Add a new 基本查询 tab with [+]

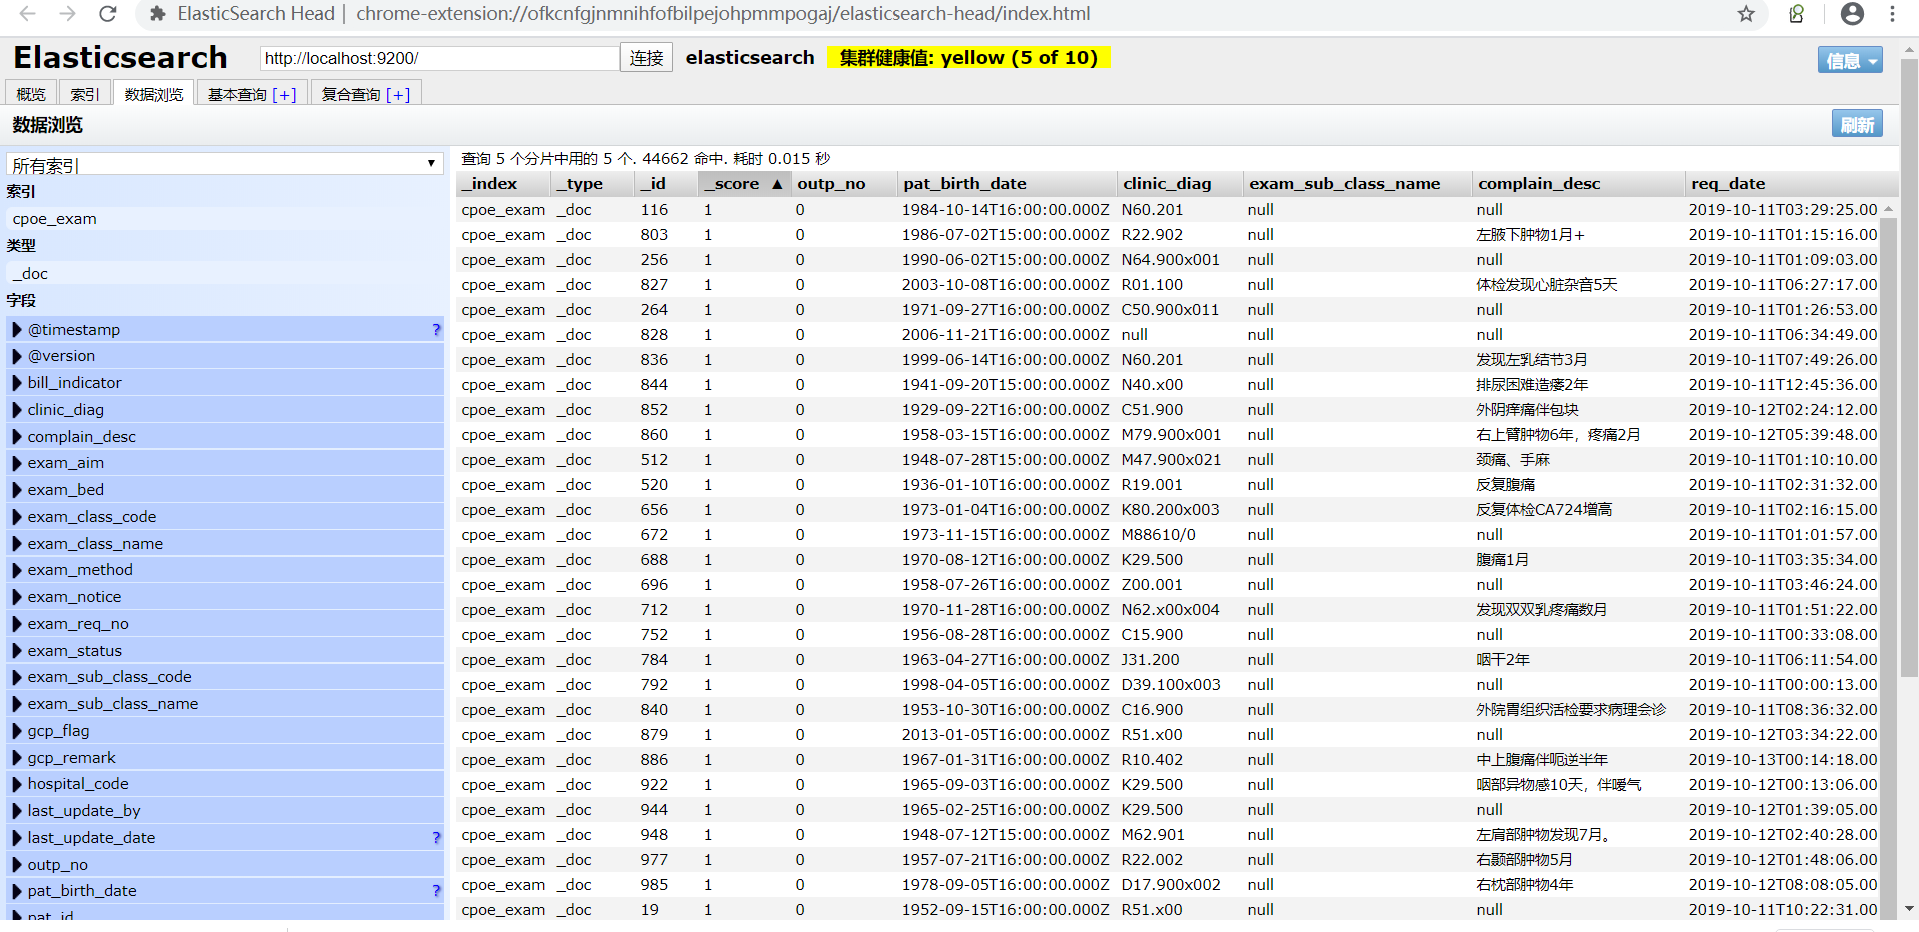click(284, 95)
